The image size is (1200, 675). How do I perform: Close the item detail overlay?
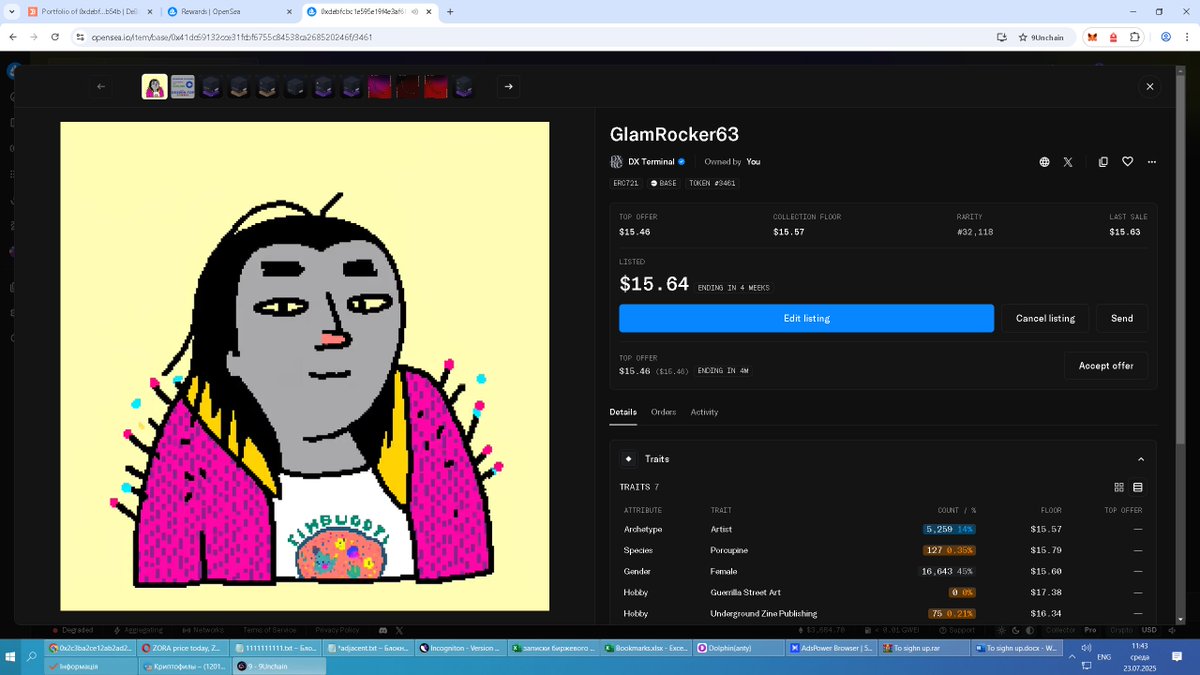(1150, 87)
